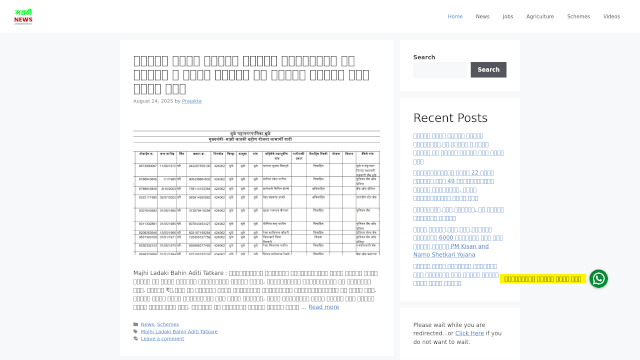Click the yellow WhatsApp group join banner
The image size is (640, 360).
542,279
